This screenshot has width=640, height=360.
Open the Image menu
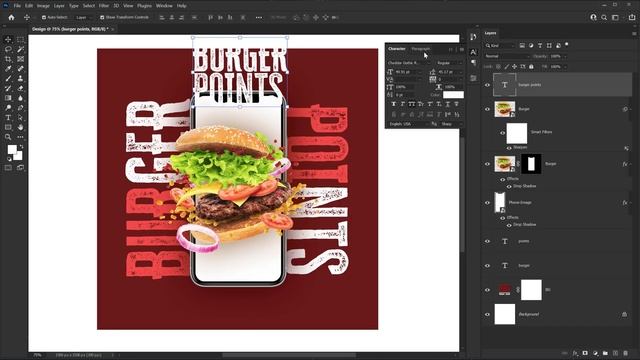click(43, 6)
